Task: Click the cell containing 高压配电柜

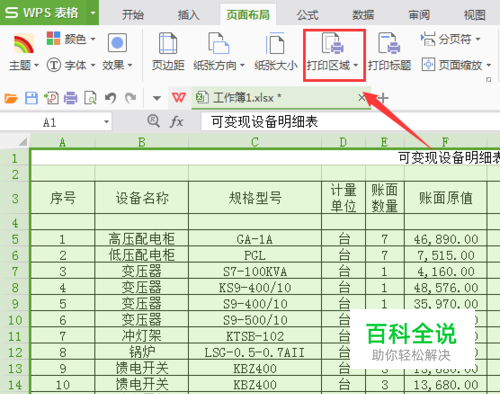Action: [142, 239]
